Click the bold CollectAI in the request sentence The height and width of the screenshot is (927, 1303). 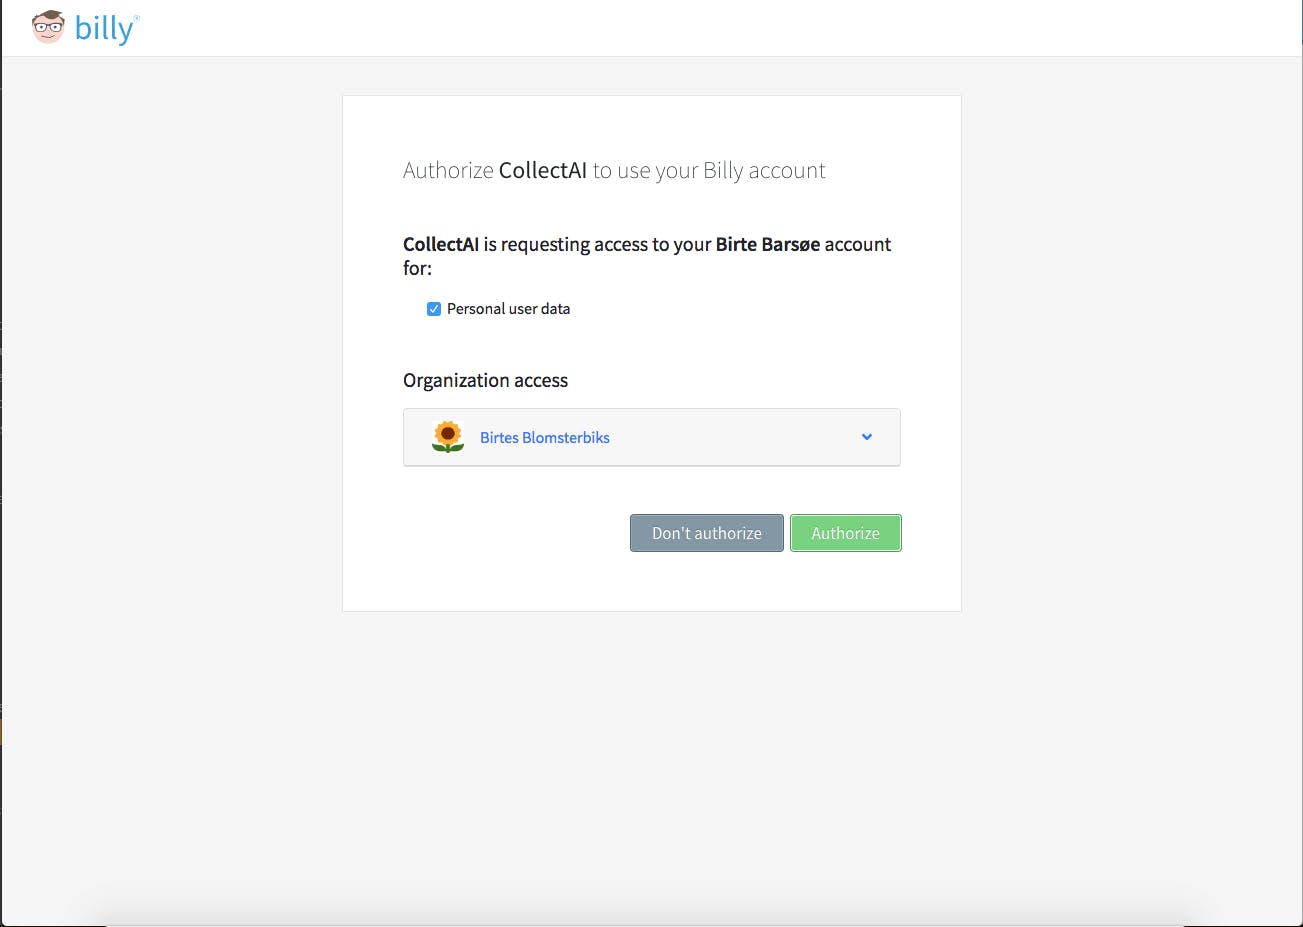pos(441,244)
